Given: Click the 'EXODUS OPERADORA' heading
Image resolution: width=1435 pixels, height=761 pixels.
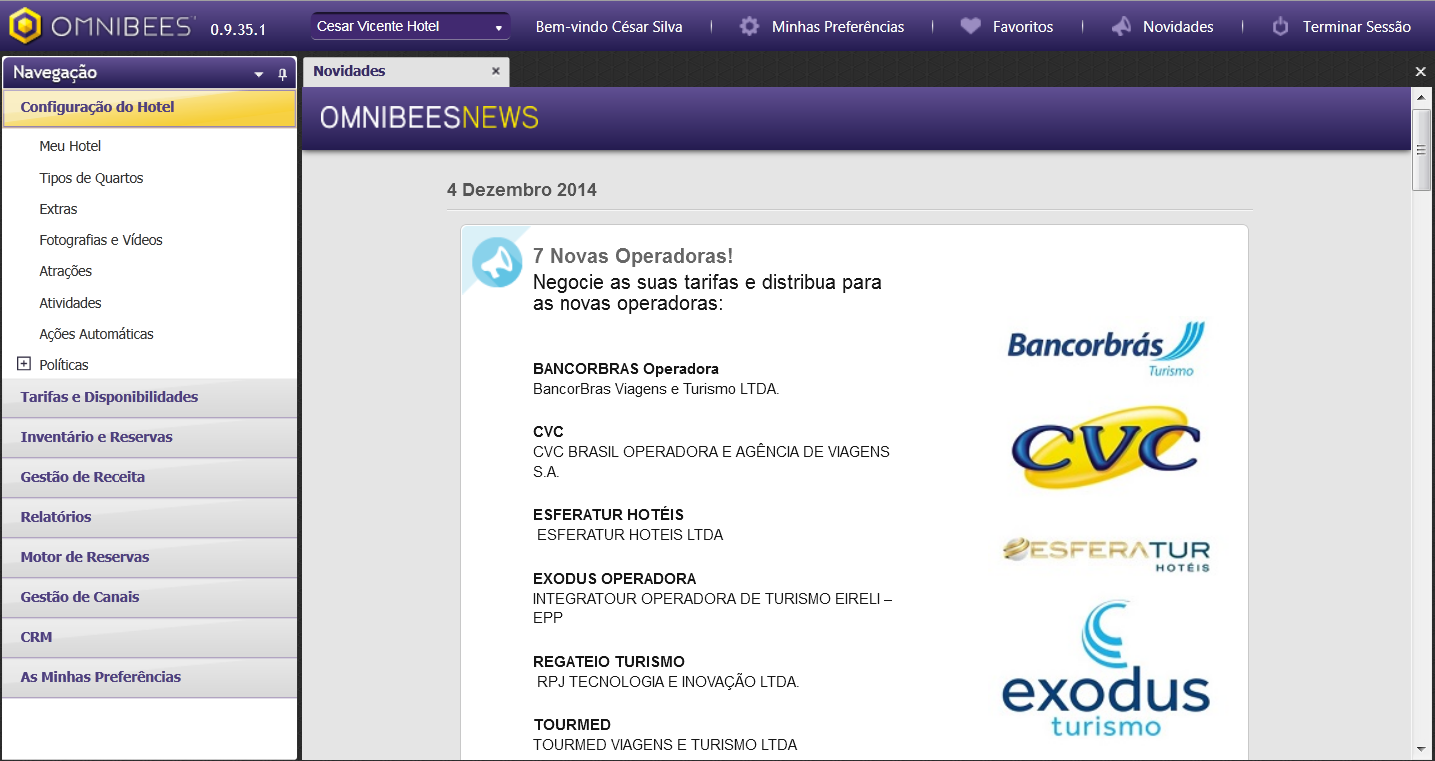Looking at the screenshot, I should (615, 579).
